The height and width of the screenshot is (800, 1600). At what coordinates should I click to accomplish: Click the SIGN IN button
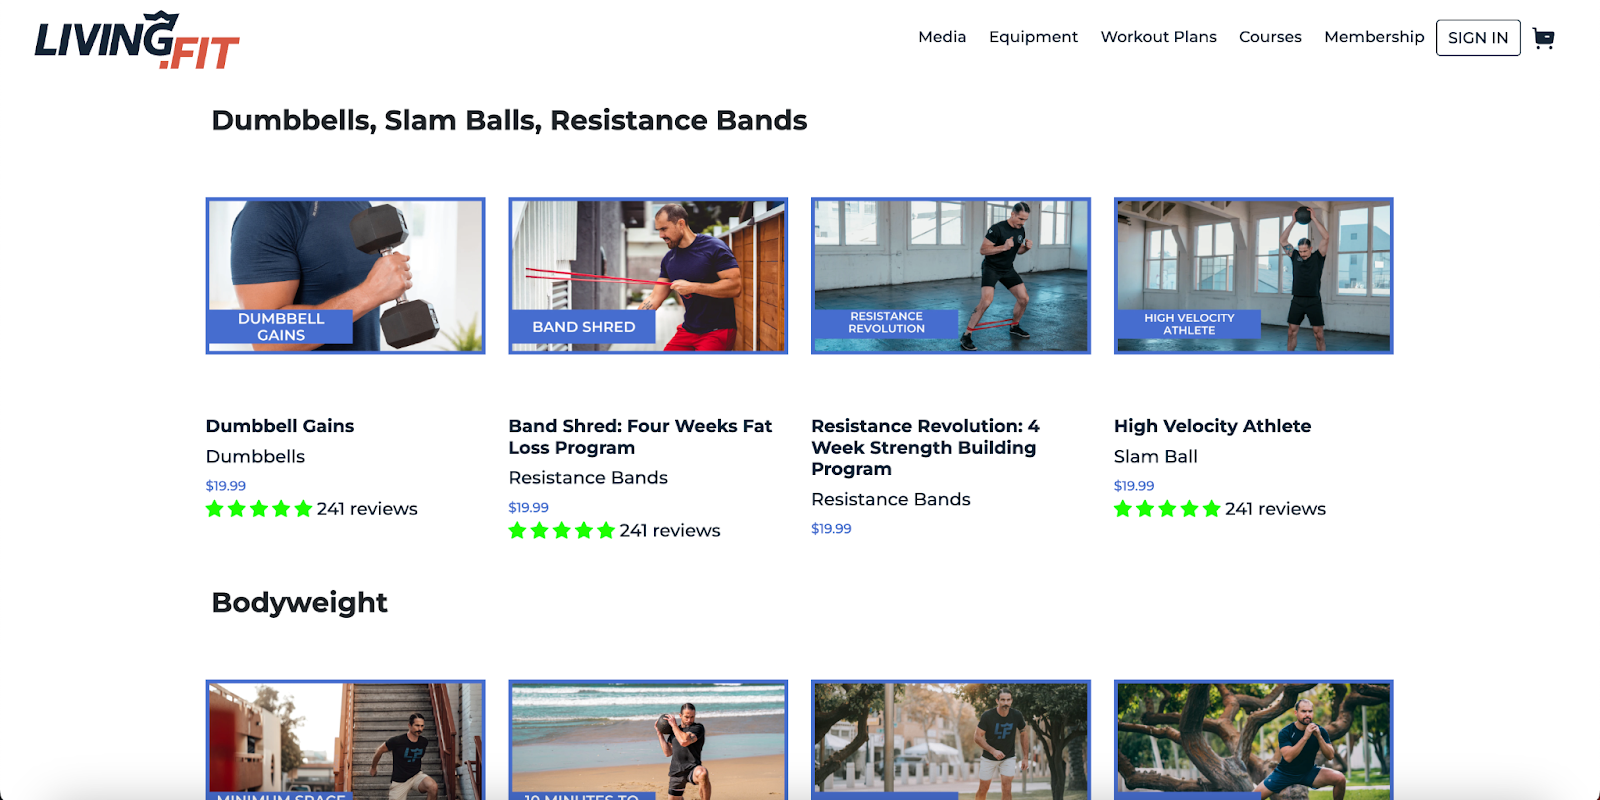[1478, 38]
